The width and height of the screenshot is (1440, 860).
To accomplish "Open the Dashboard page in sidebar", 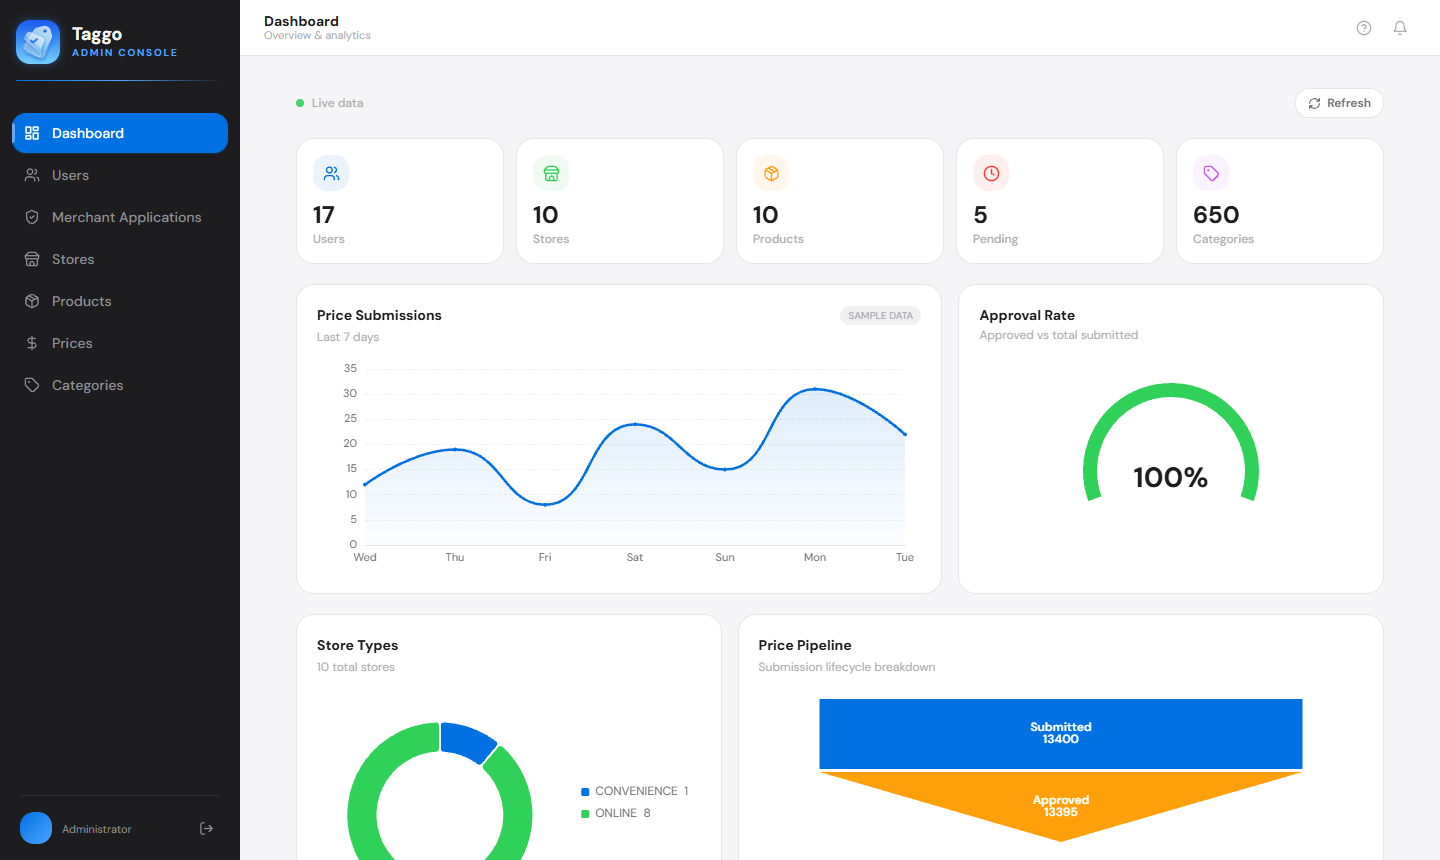I will (x=120, y=133).
